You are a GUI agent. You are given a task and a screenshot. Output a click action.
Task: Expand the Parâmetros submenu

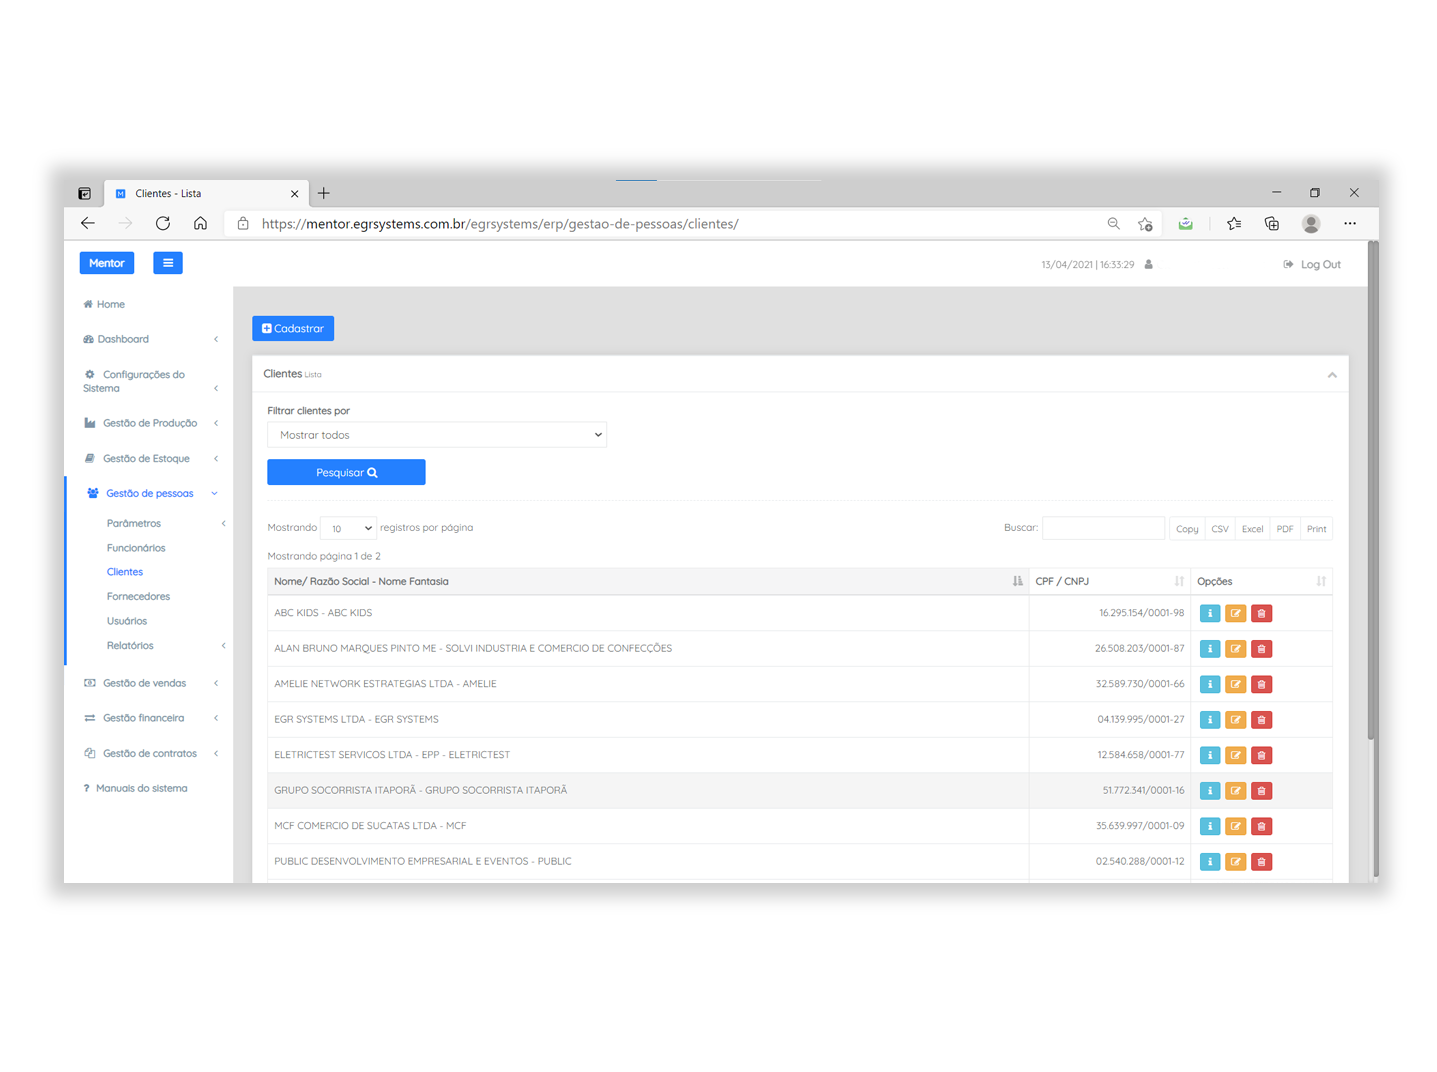[165, 523]
